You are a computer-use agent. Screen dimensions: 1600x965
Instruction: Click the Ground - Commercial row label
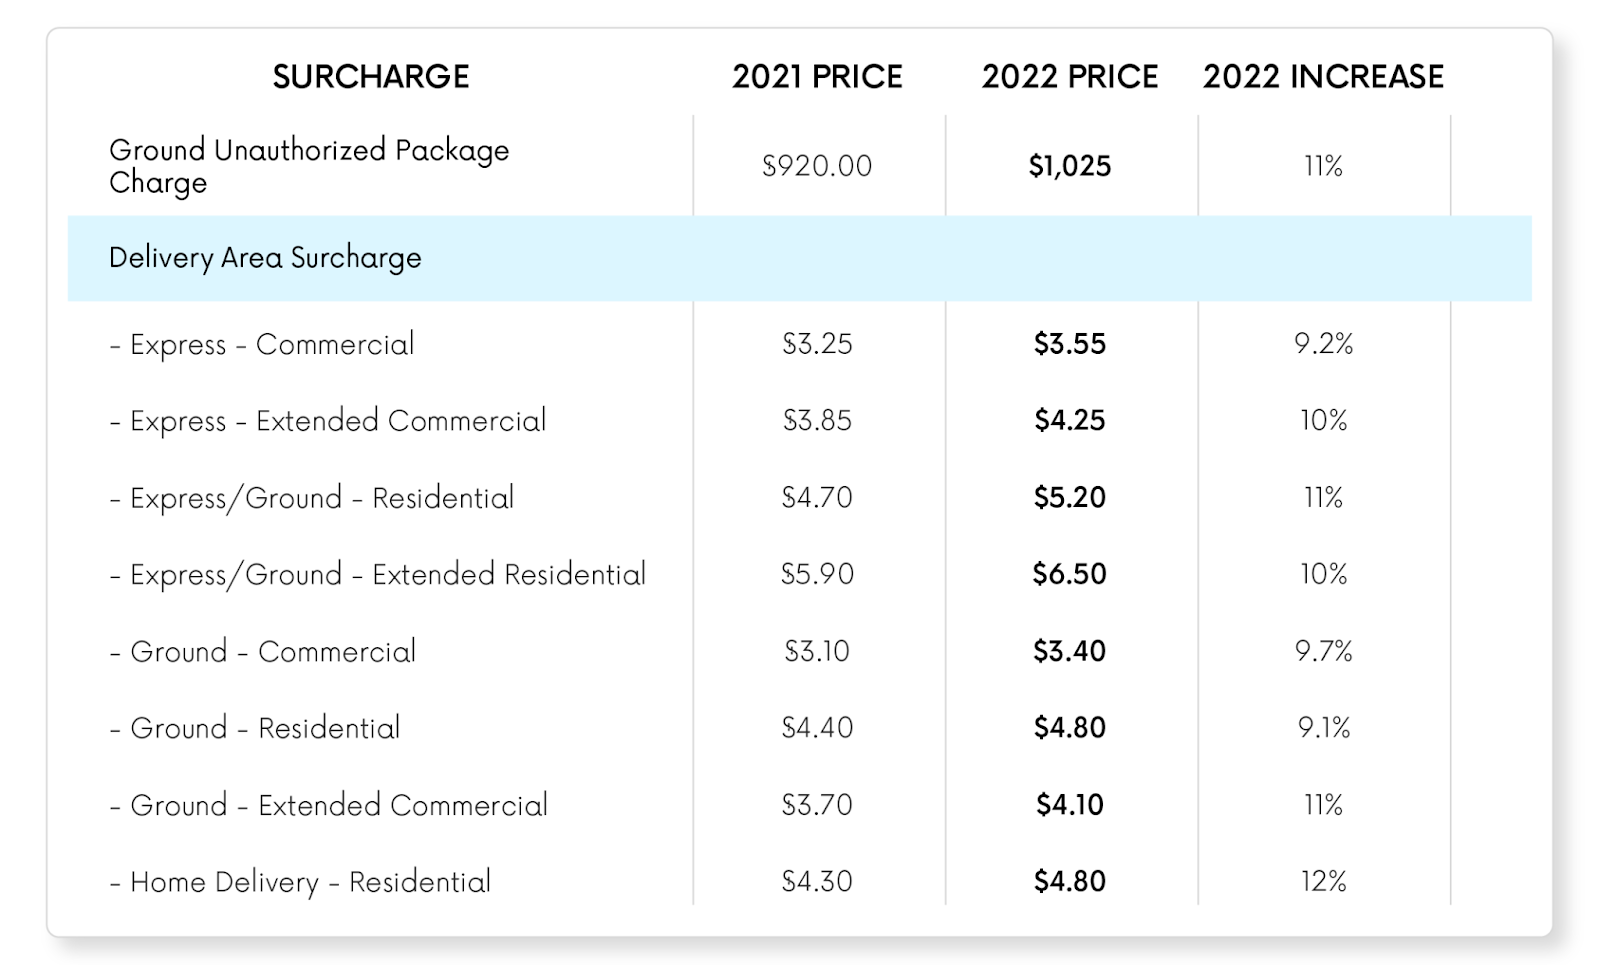263,652
